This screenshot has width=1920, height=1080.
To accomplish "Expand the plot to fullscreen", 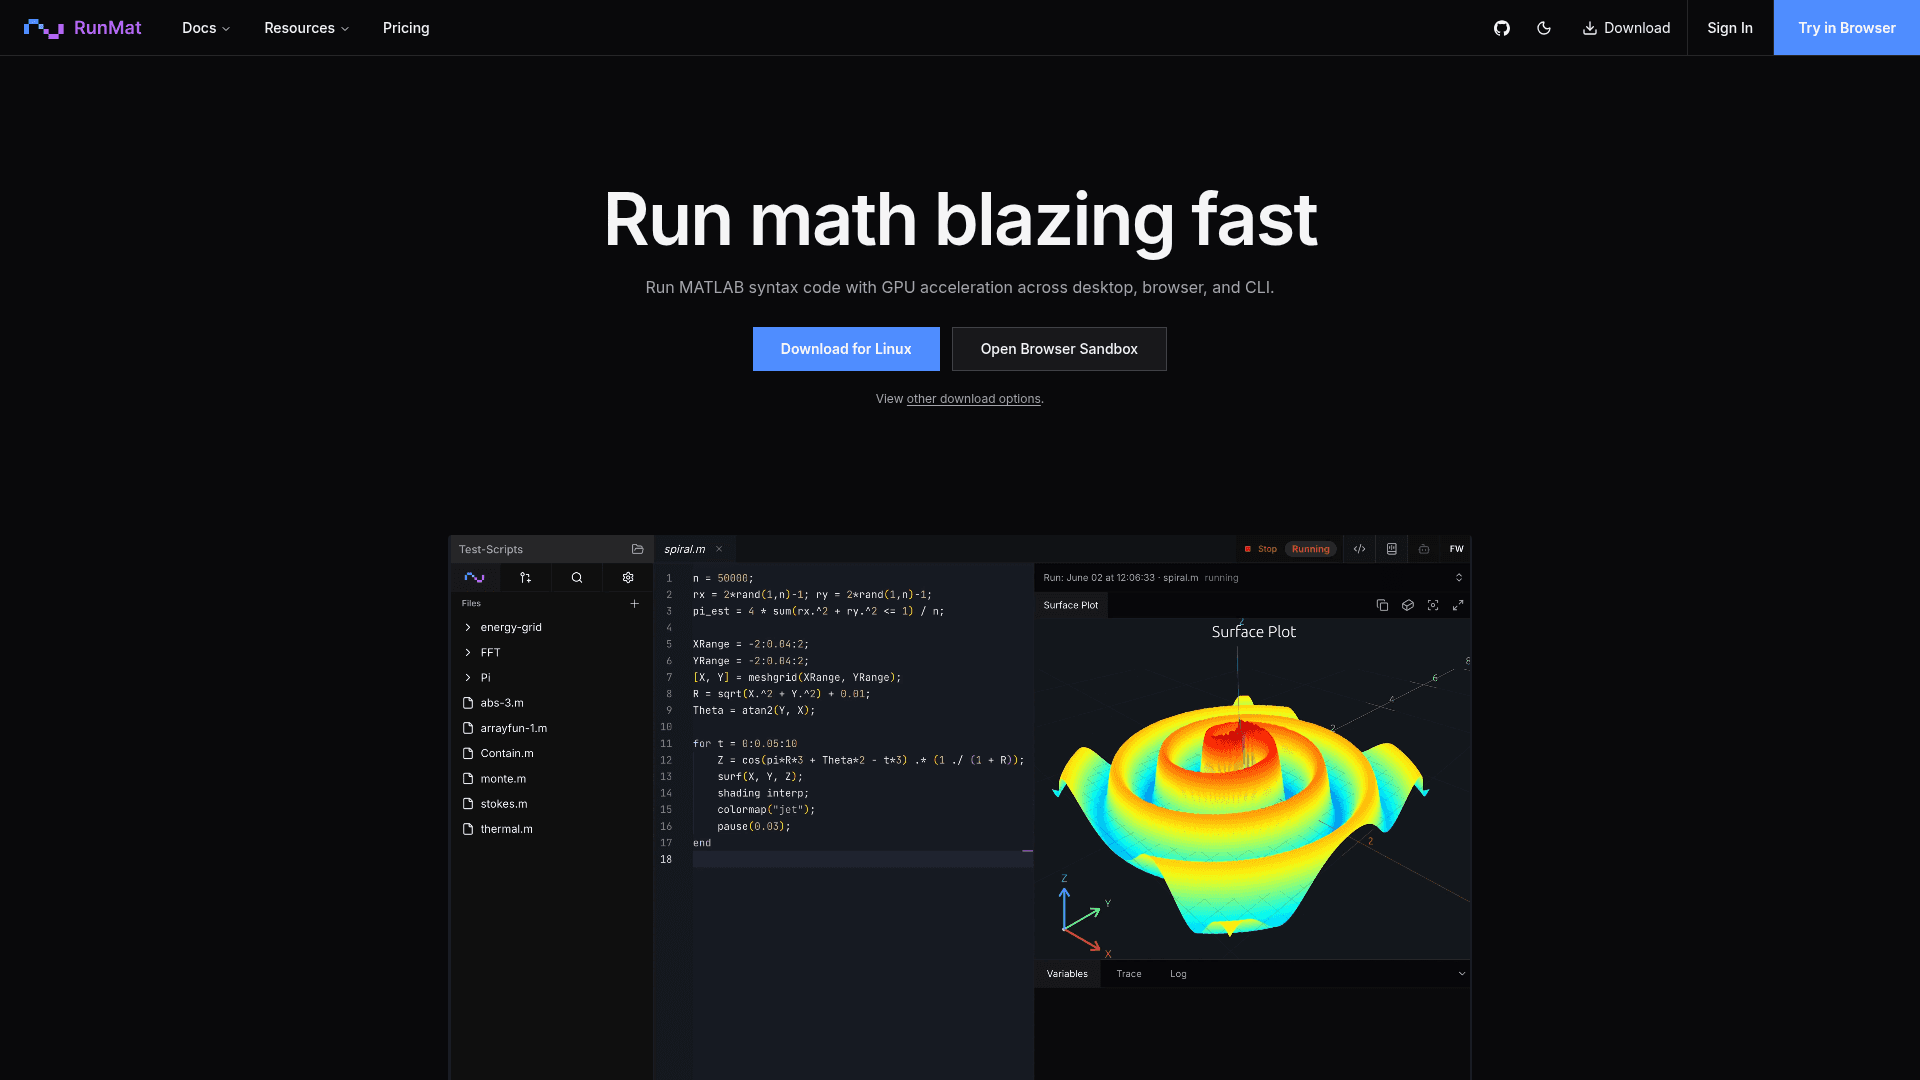I will click(1458, 605).
